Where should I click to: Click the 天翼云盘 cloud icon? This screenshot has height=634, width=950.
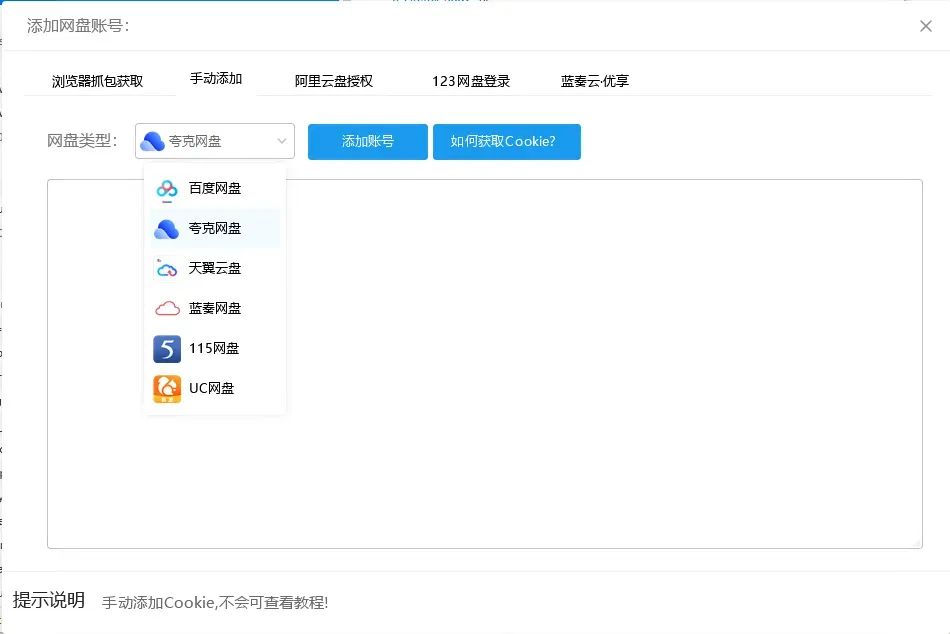pos(167,269)
